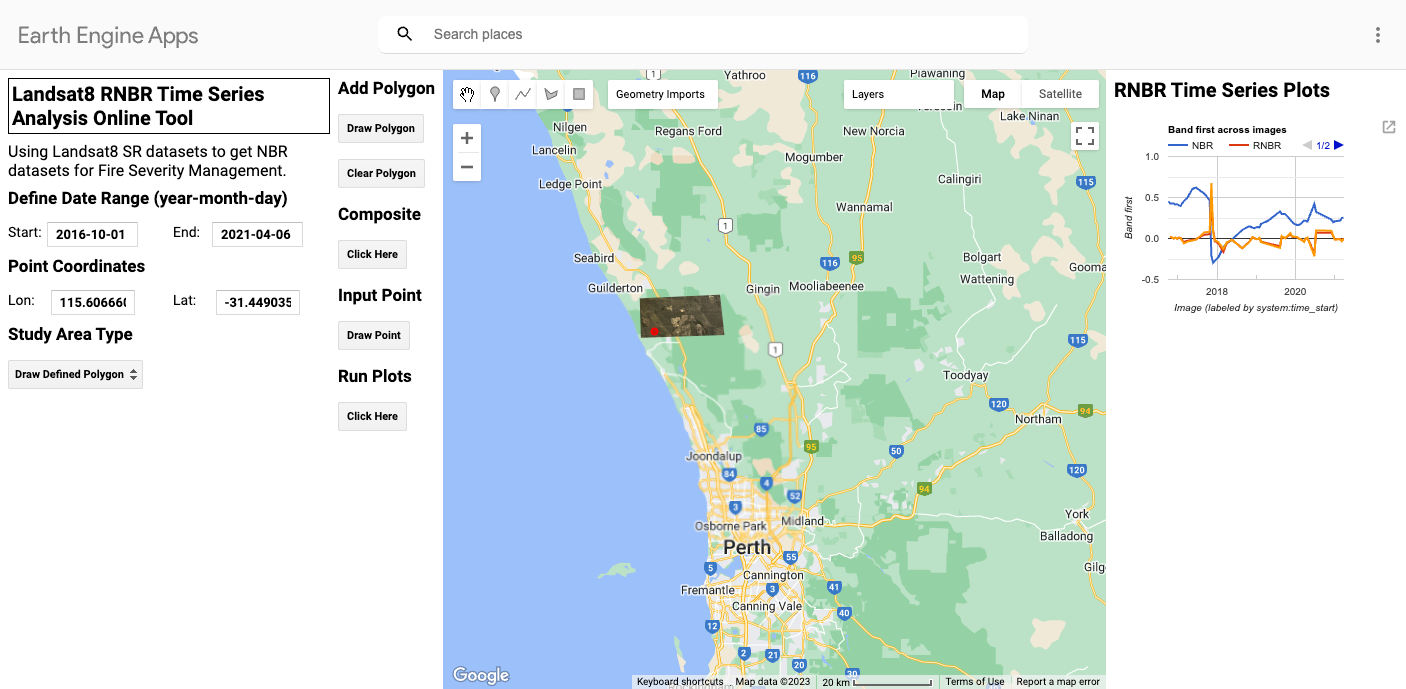1406x689 pixels.
Task: Zoom out on the map
Action: pyautogui.click(x=467, y=166)
